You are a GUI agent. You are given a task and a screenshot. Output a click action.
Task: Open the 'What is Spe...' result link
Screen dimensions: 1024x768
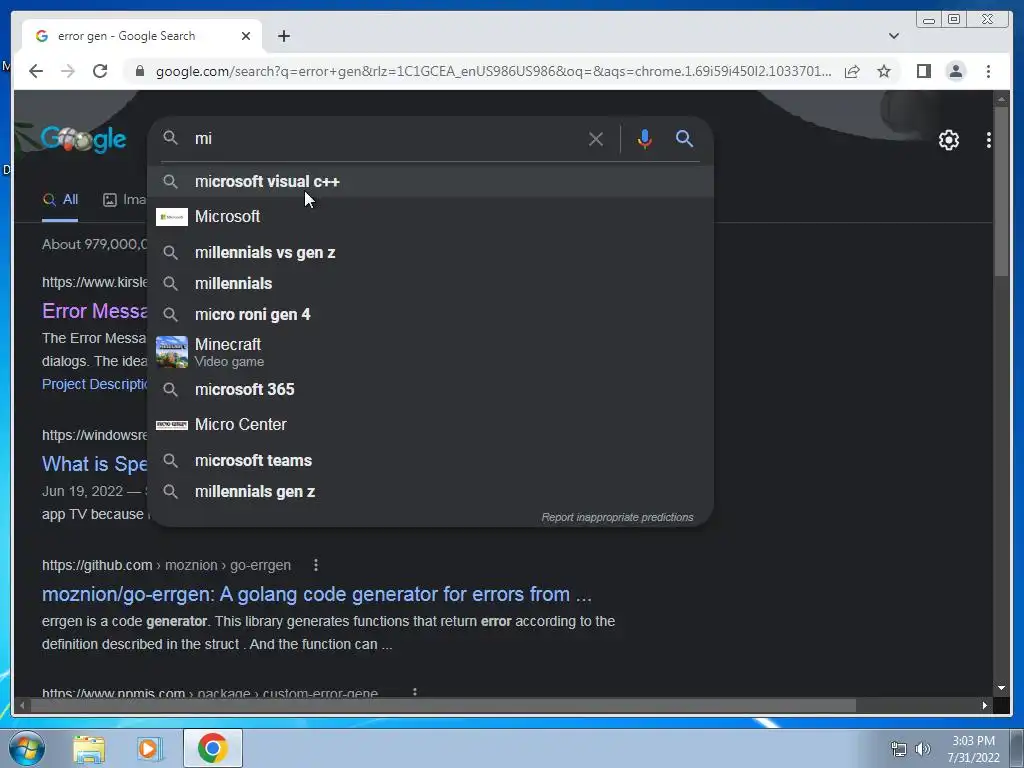point(95,464)
